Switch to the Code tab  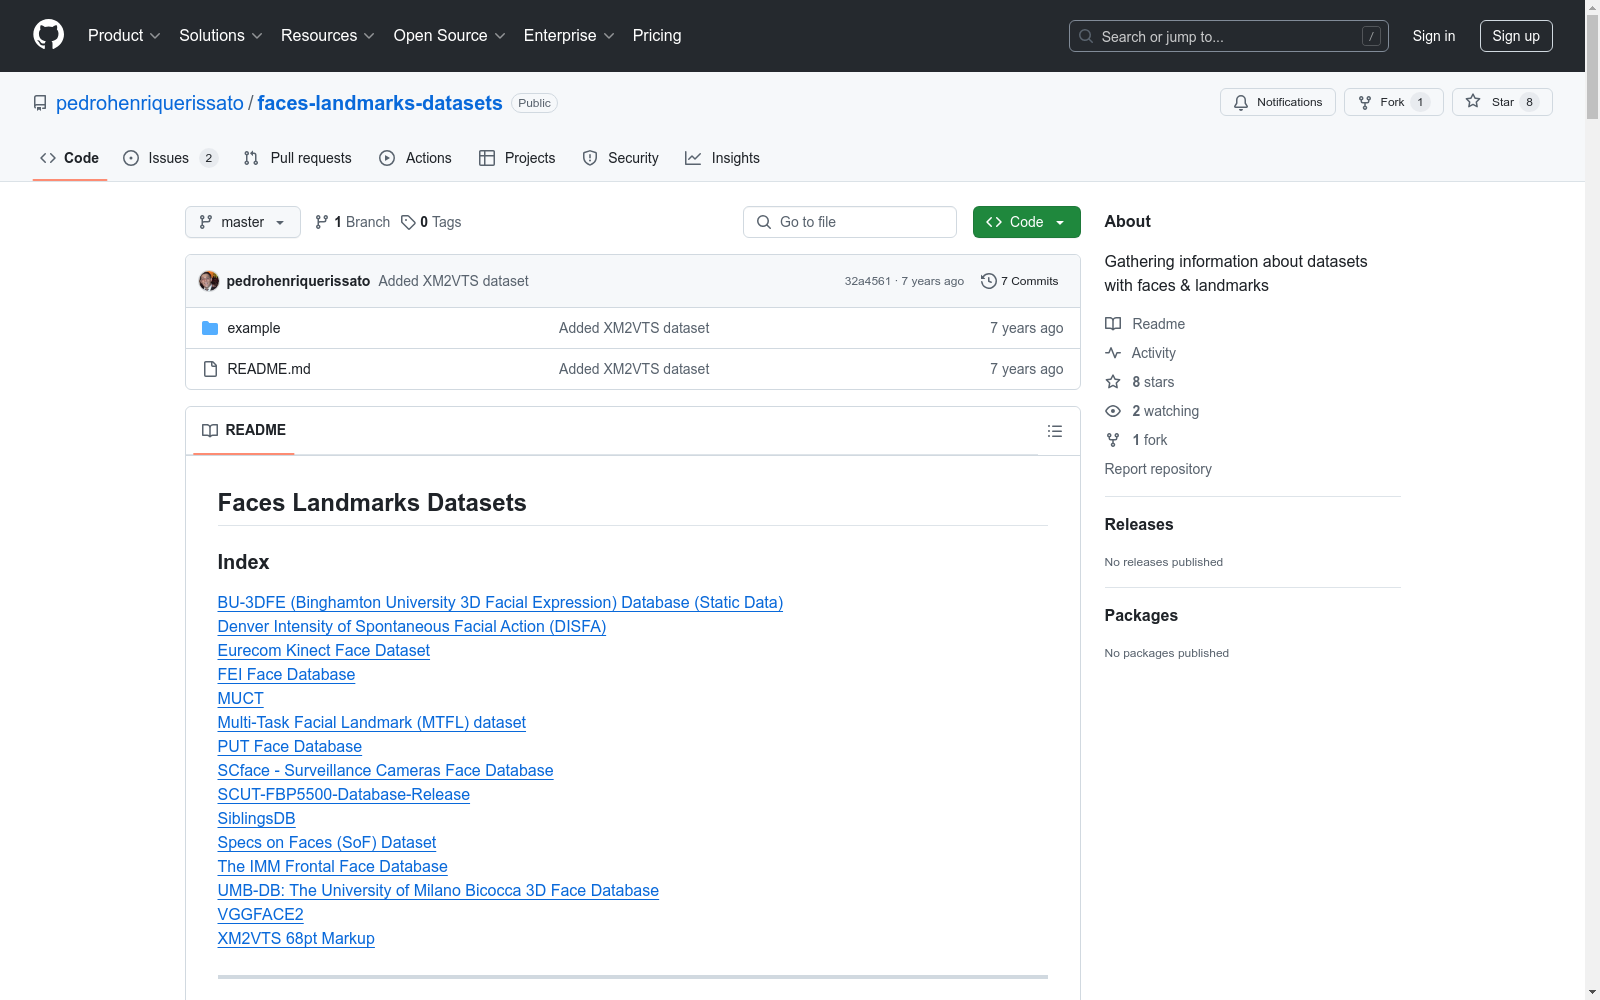pos(70,158)
